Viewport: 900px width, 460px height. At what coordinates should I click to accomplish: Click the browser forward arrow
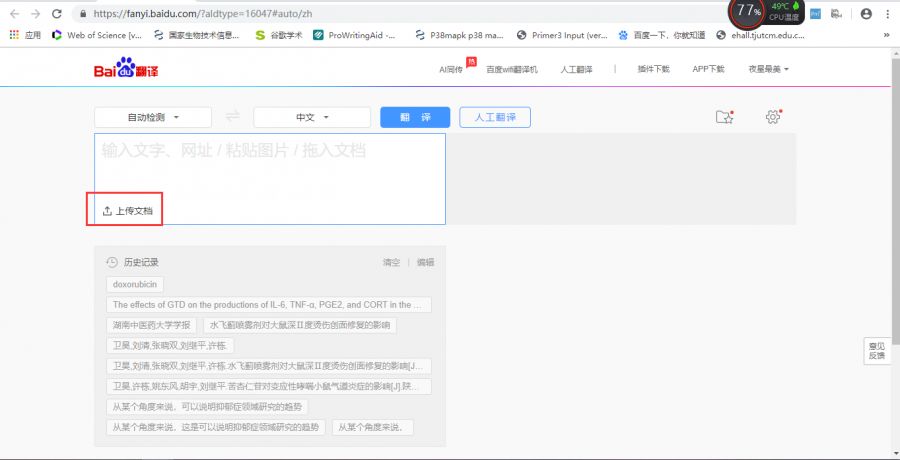[x=35, y=14]
